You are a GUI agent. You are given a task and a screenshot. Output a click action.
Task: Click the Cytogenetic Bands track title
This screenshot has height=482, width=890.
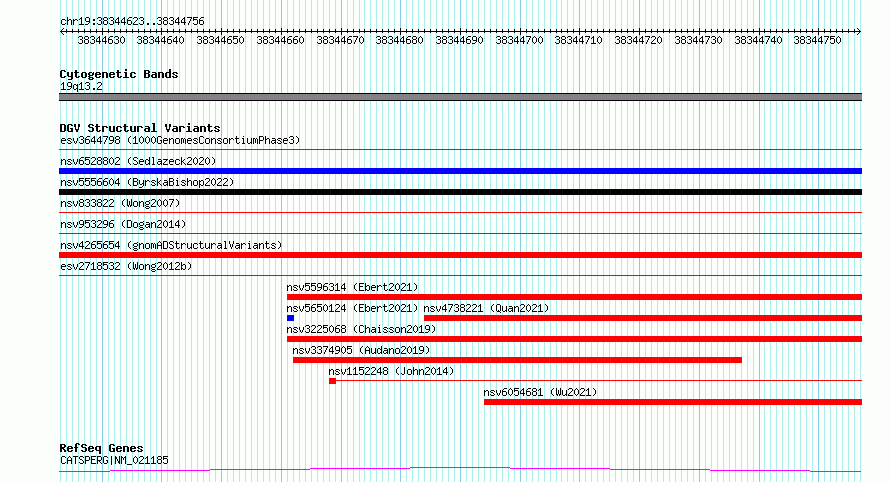click(x=119, y=74)
